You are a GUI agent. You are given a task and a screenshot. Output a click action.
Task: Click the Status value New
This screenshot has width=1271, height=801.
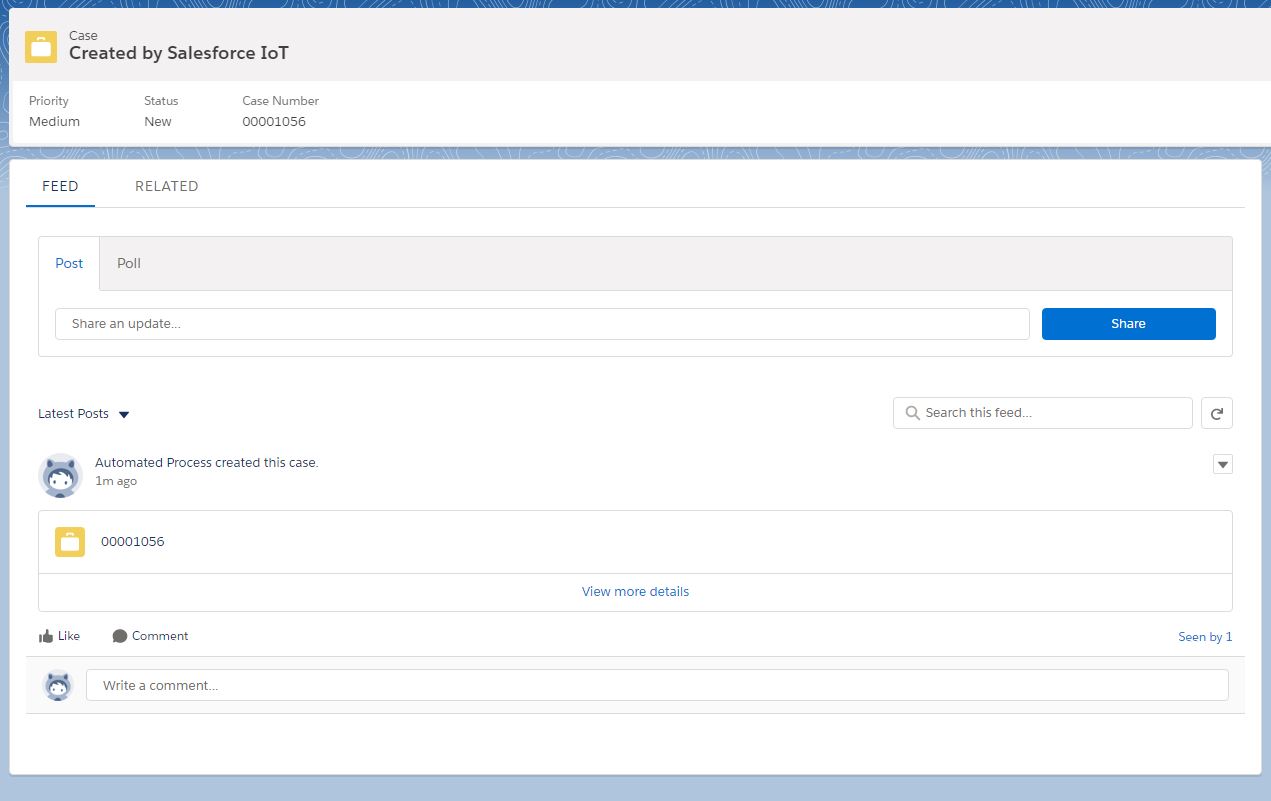click(158, 122)
